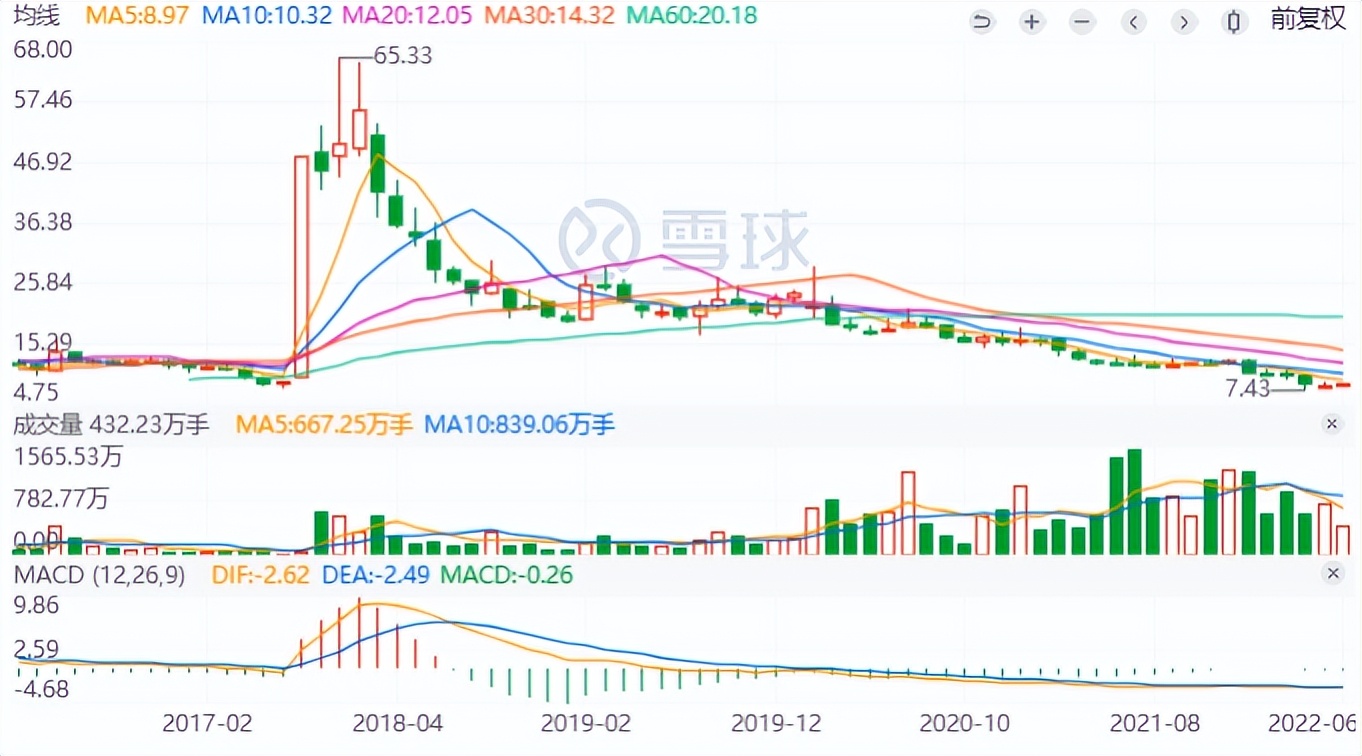Viewport: 1362px width, 756px height.
Task: Click the 2018-04 date axis label
Action: 398,721
